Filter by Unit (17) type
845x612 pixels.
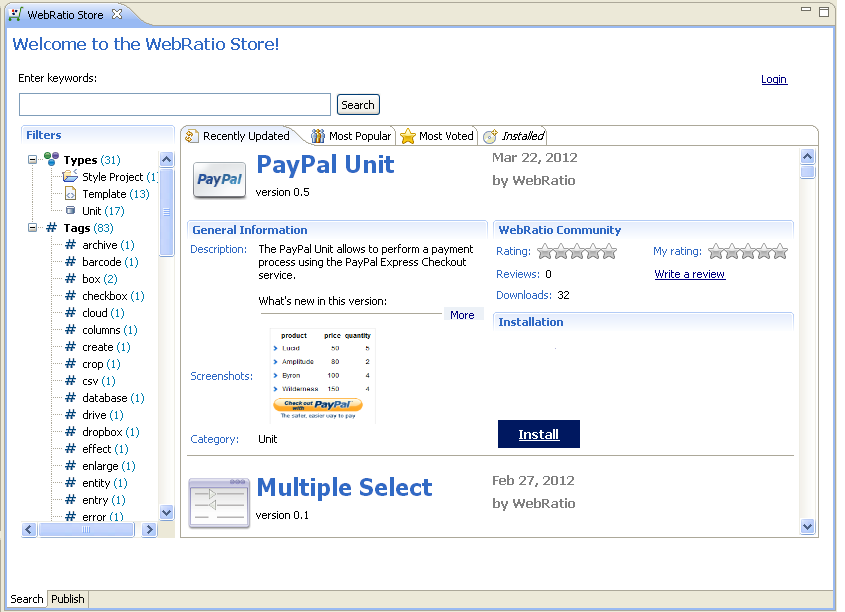coord(103,211)
